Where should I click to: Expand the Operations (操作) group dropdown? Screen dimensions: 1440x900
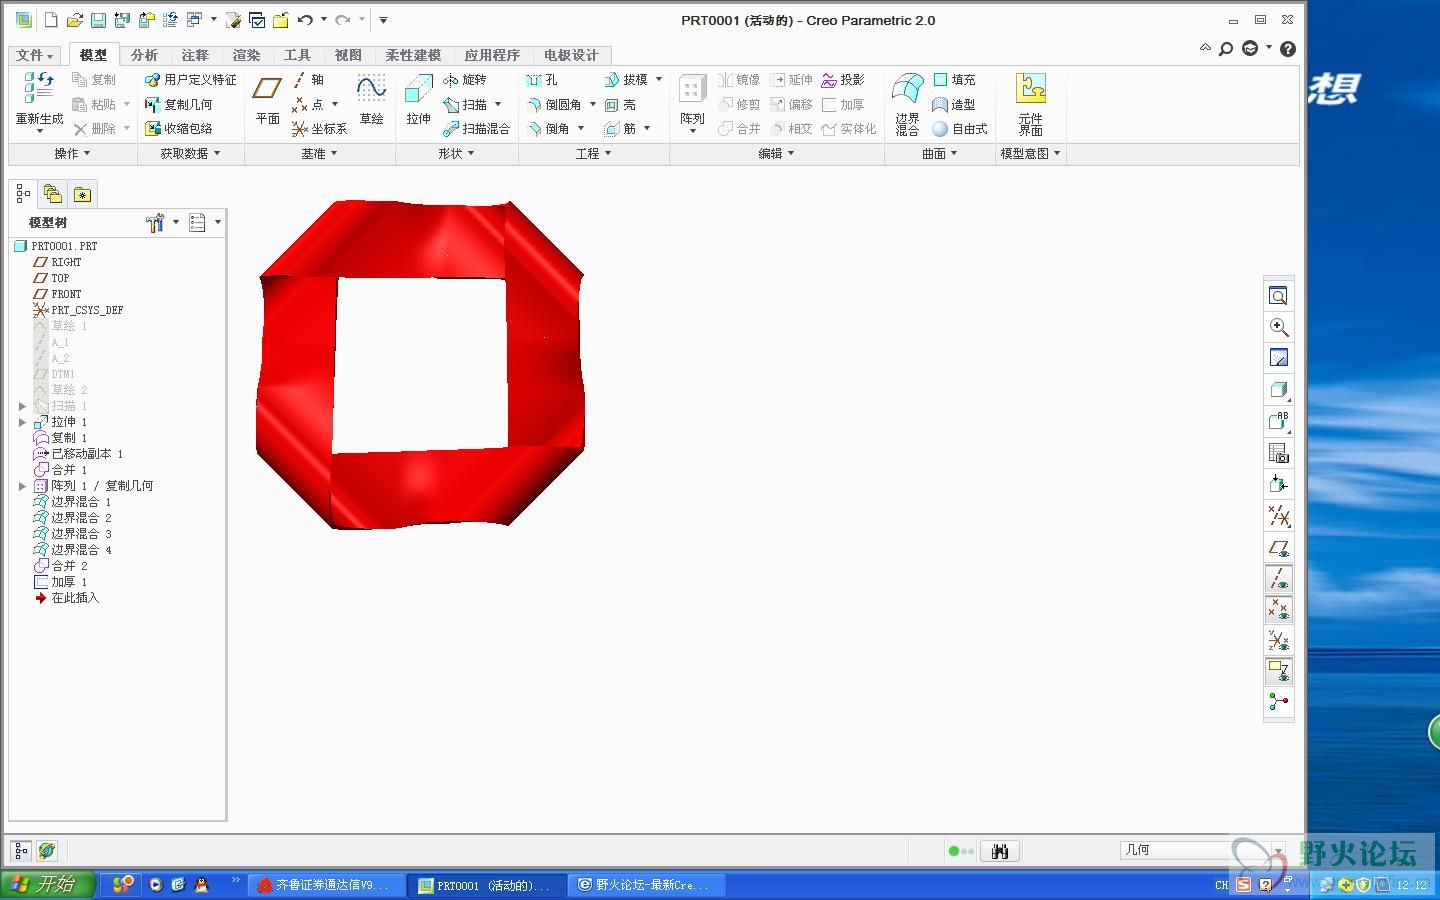(x=72, y=153)
